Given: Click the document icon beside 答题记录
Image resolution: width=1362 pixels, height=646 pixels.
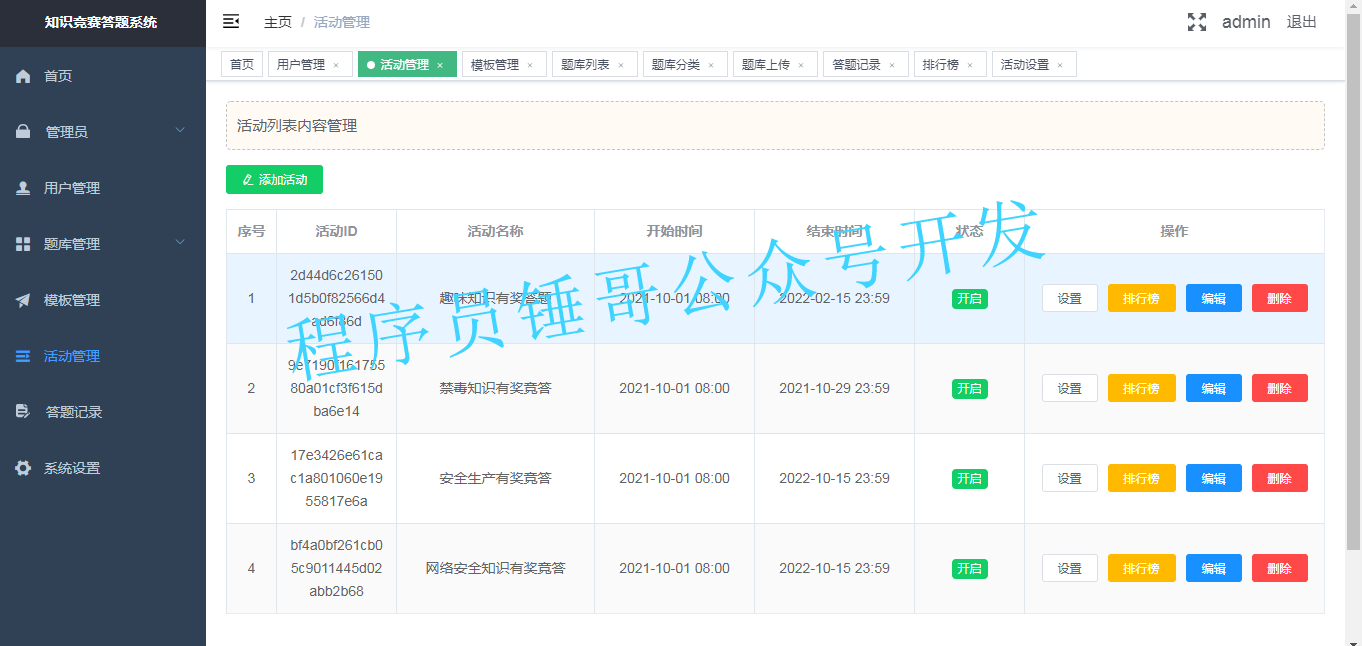Looking at the screenshot, I should 23,412.
